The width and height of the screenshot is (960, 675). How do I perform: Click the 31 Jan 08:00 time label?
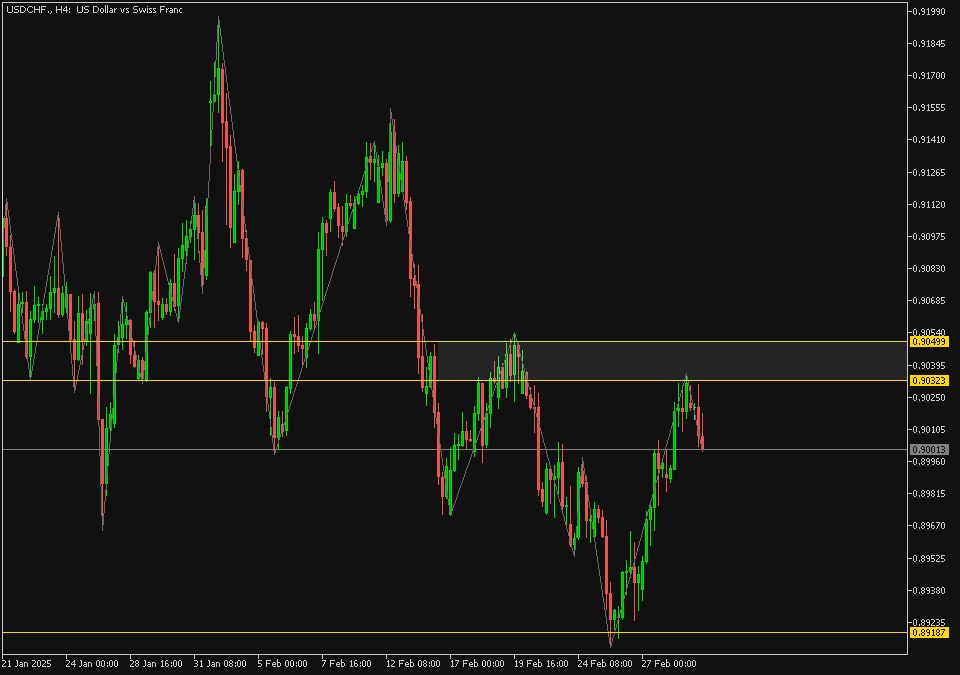coord(220,663)
